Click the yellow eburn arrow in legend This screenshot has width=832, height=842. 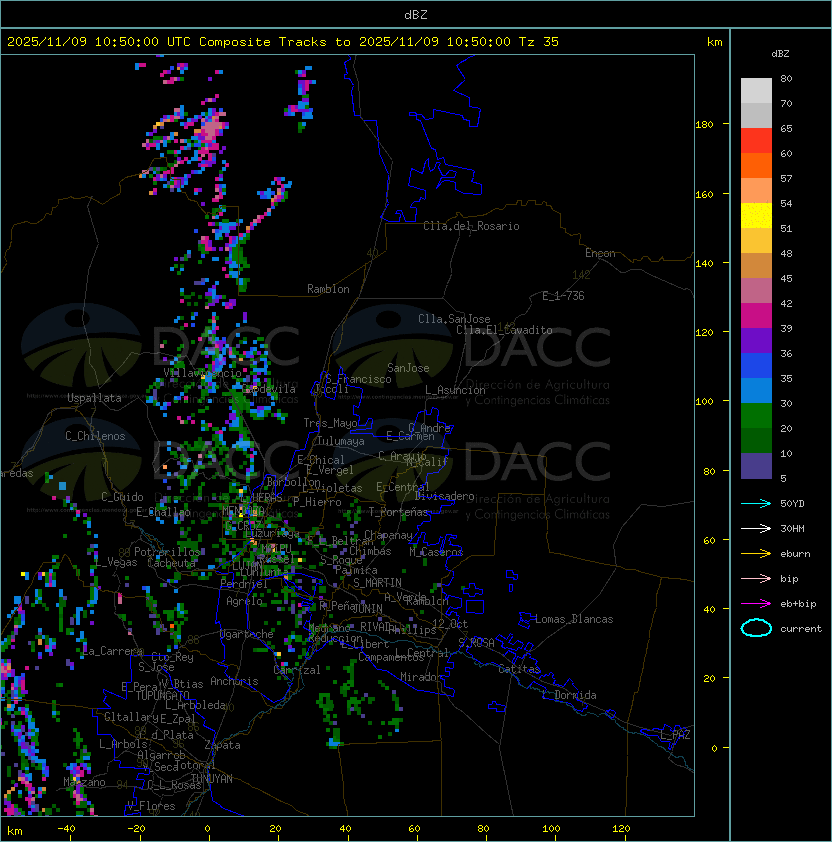click(756, 554)
